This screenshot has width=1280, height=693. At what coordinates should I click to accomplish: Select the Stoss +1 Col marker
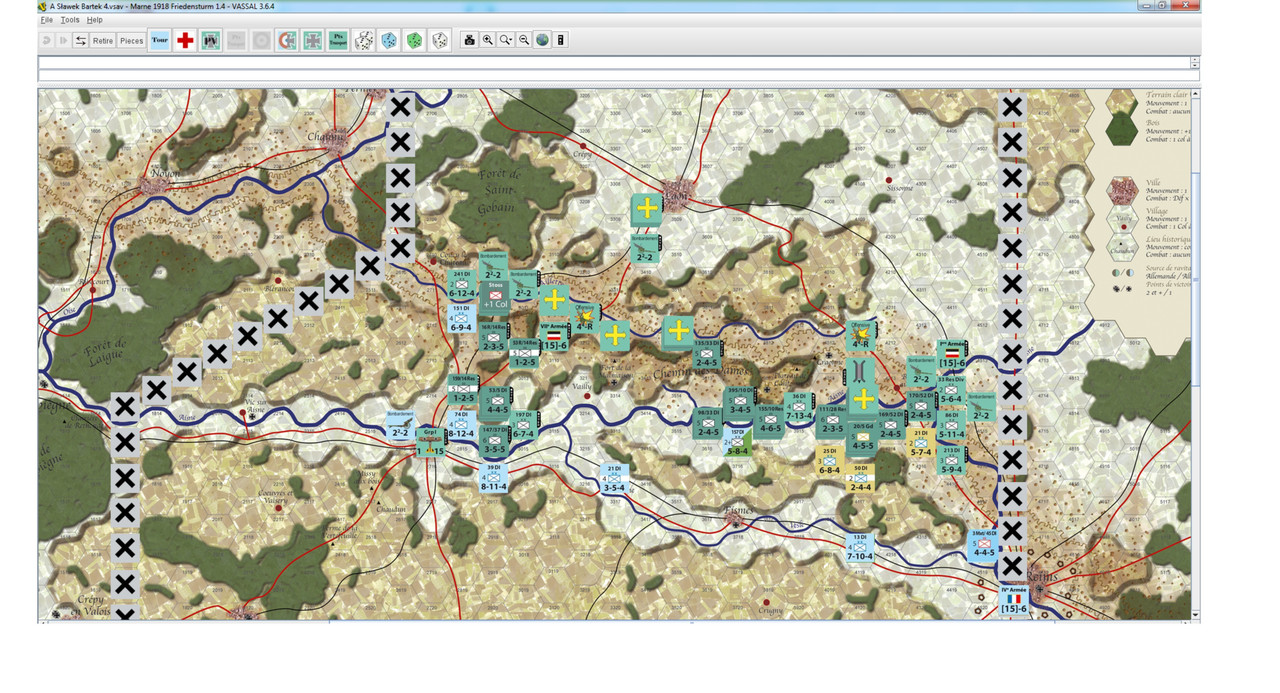pos(496,295)
